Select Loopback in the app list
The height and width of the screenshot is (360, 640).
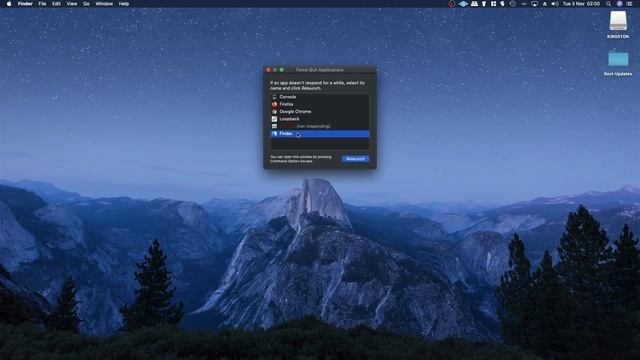[320, 119]
